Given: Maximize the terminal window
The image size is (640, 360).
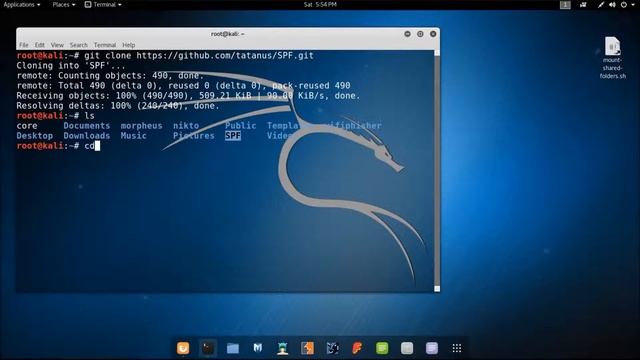Looking at the screenshot, I should 420,34.
